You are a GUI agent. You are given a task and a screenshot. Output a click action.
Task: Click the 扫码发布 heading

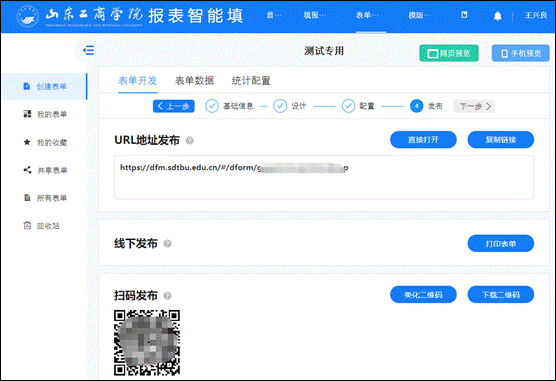[136, 295]
